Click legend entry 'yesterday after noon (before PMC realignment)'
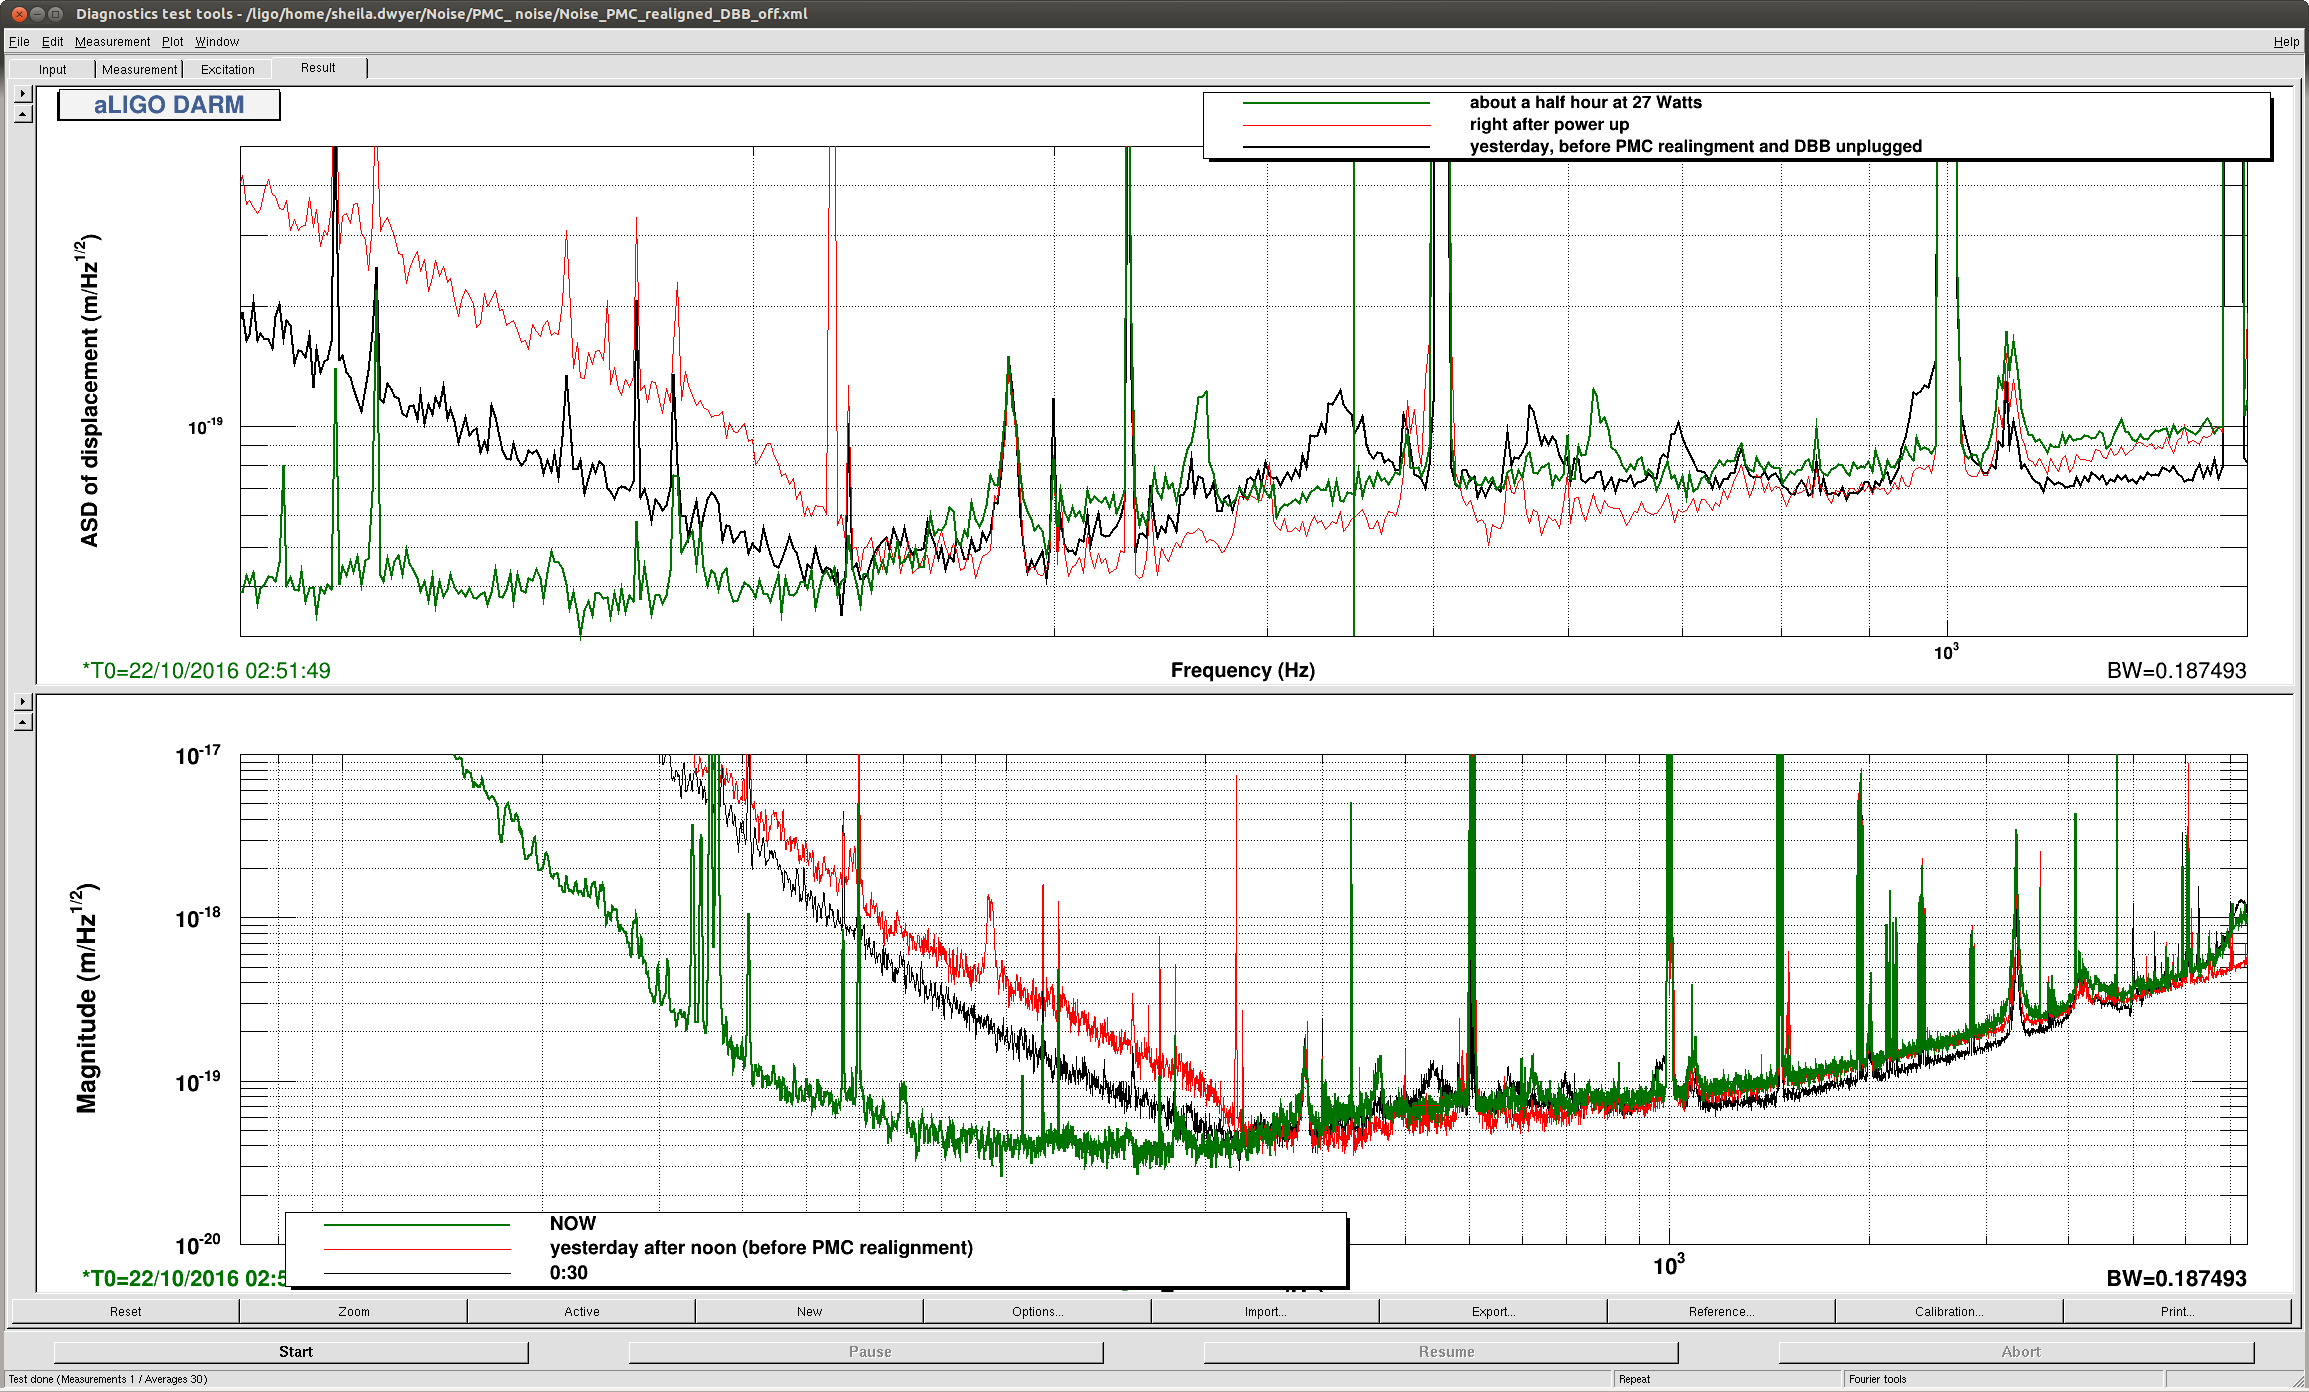The height and width of the screenshot is (1392, 2309). (761, 1247)
